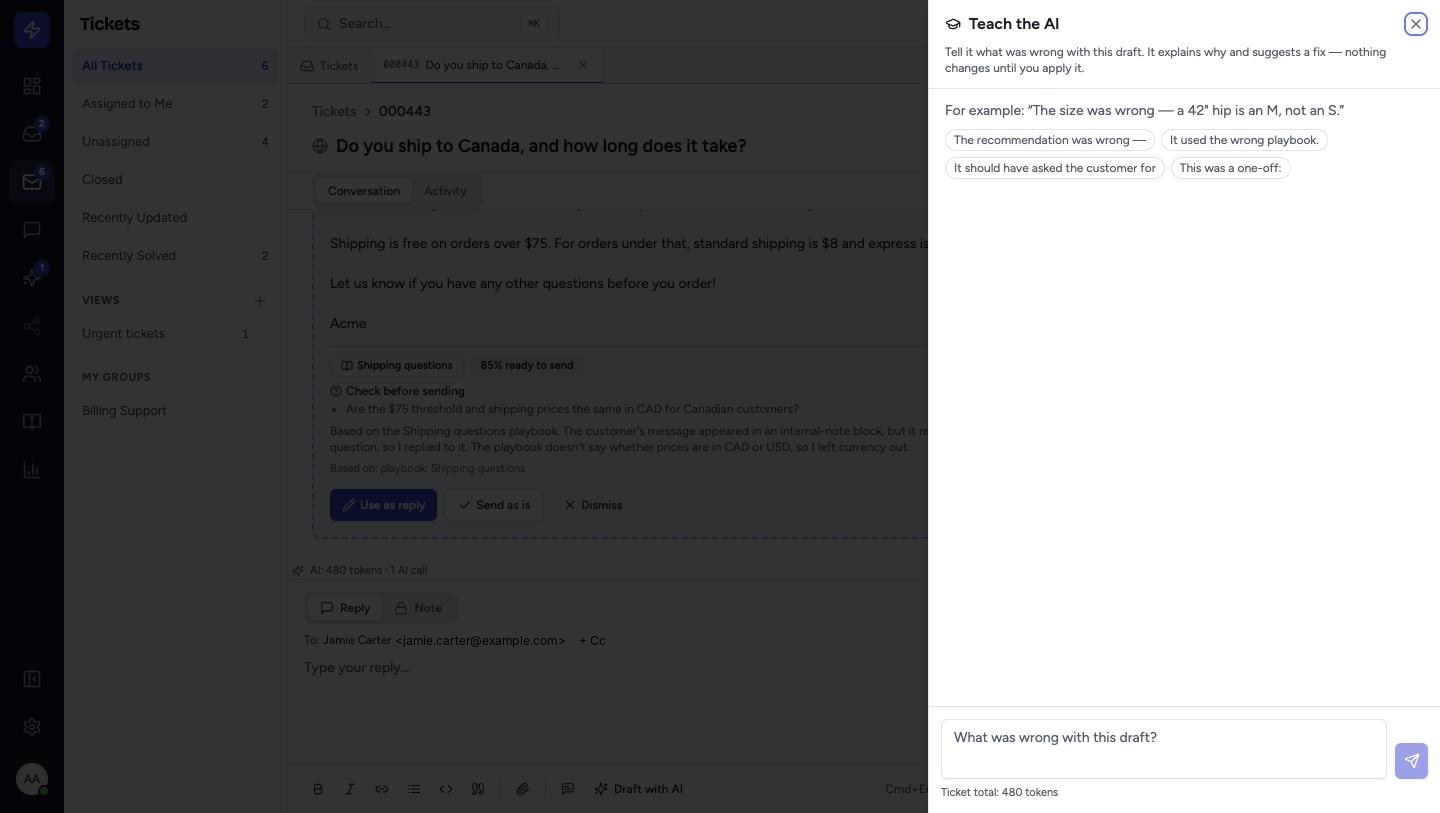The width and height of the screenshot is (1440, 813).
Task: Pick 'The recommendation was wrong —' suggestion
Action: pos(1049,140)
